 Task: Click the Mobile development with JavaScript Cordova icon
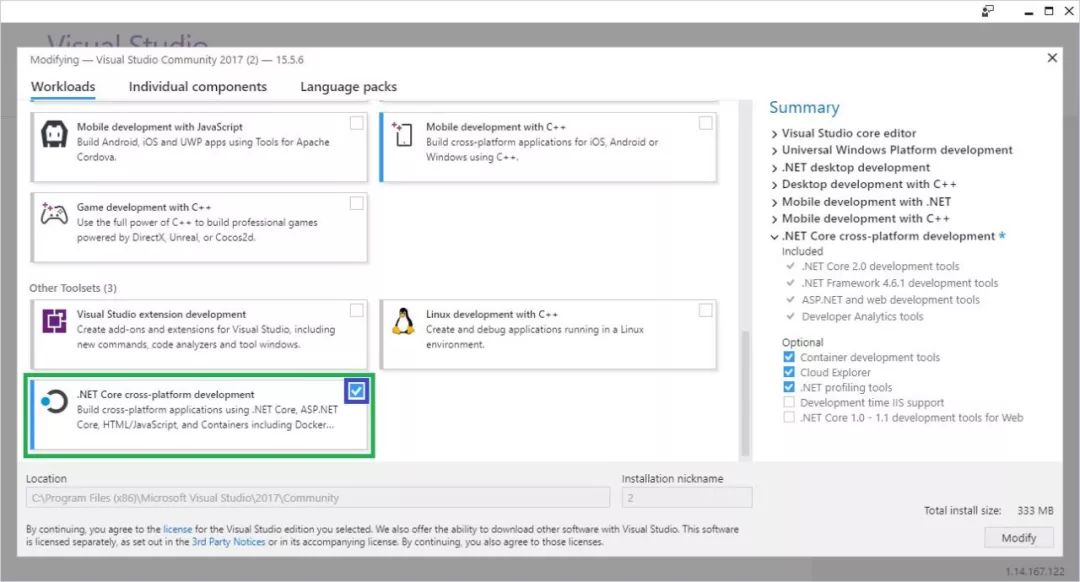[54, 134]
